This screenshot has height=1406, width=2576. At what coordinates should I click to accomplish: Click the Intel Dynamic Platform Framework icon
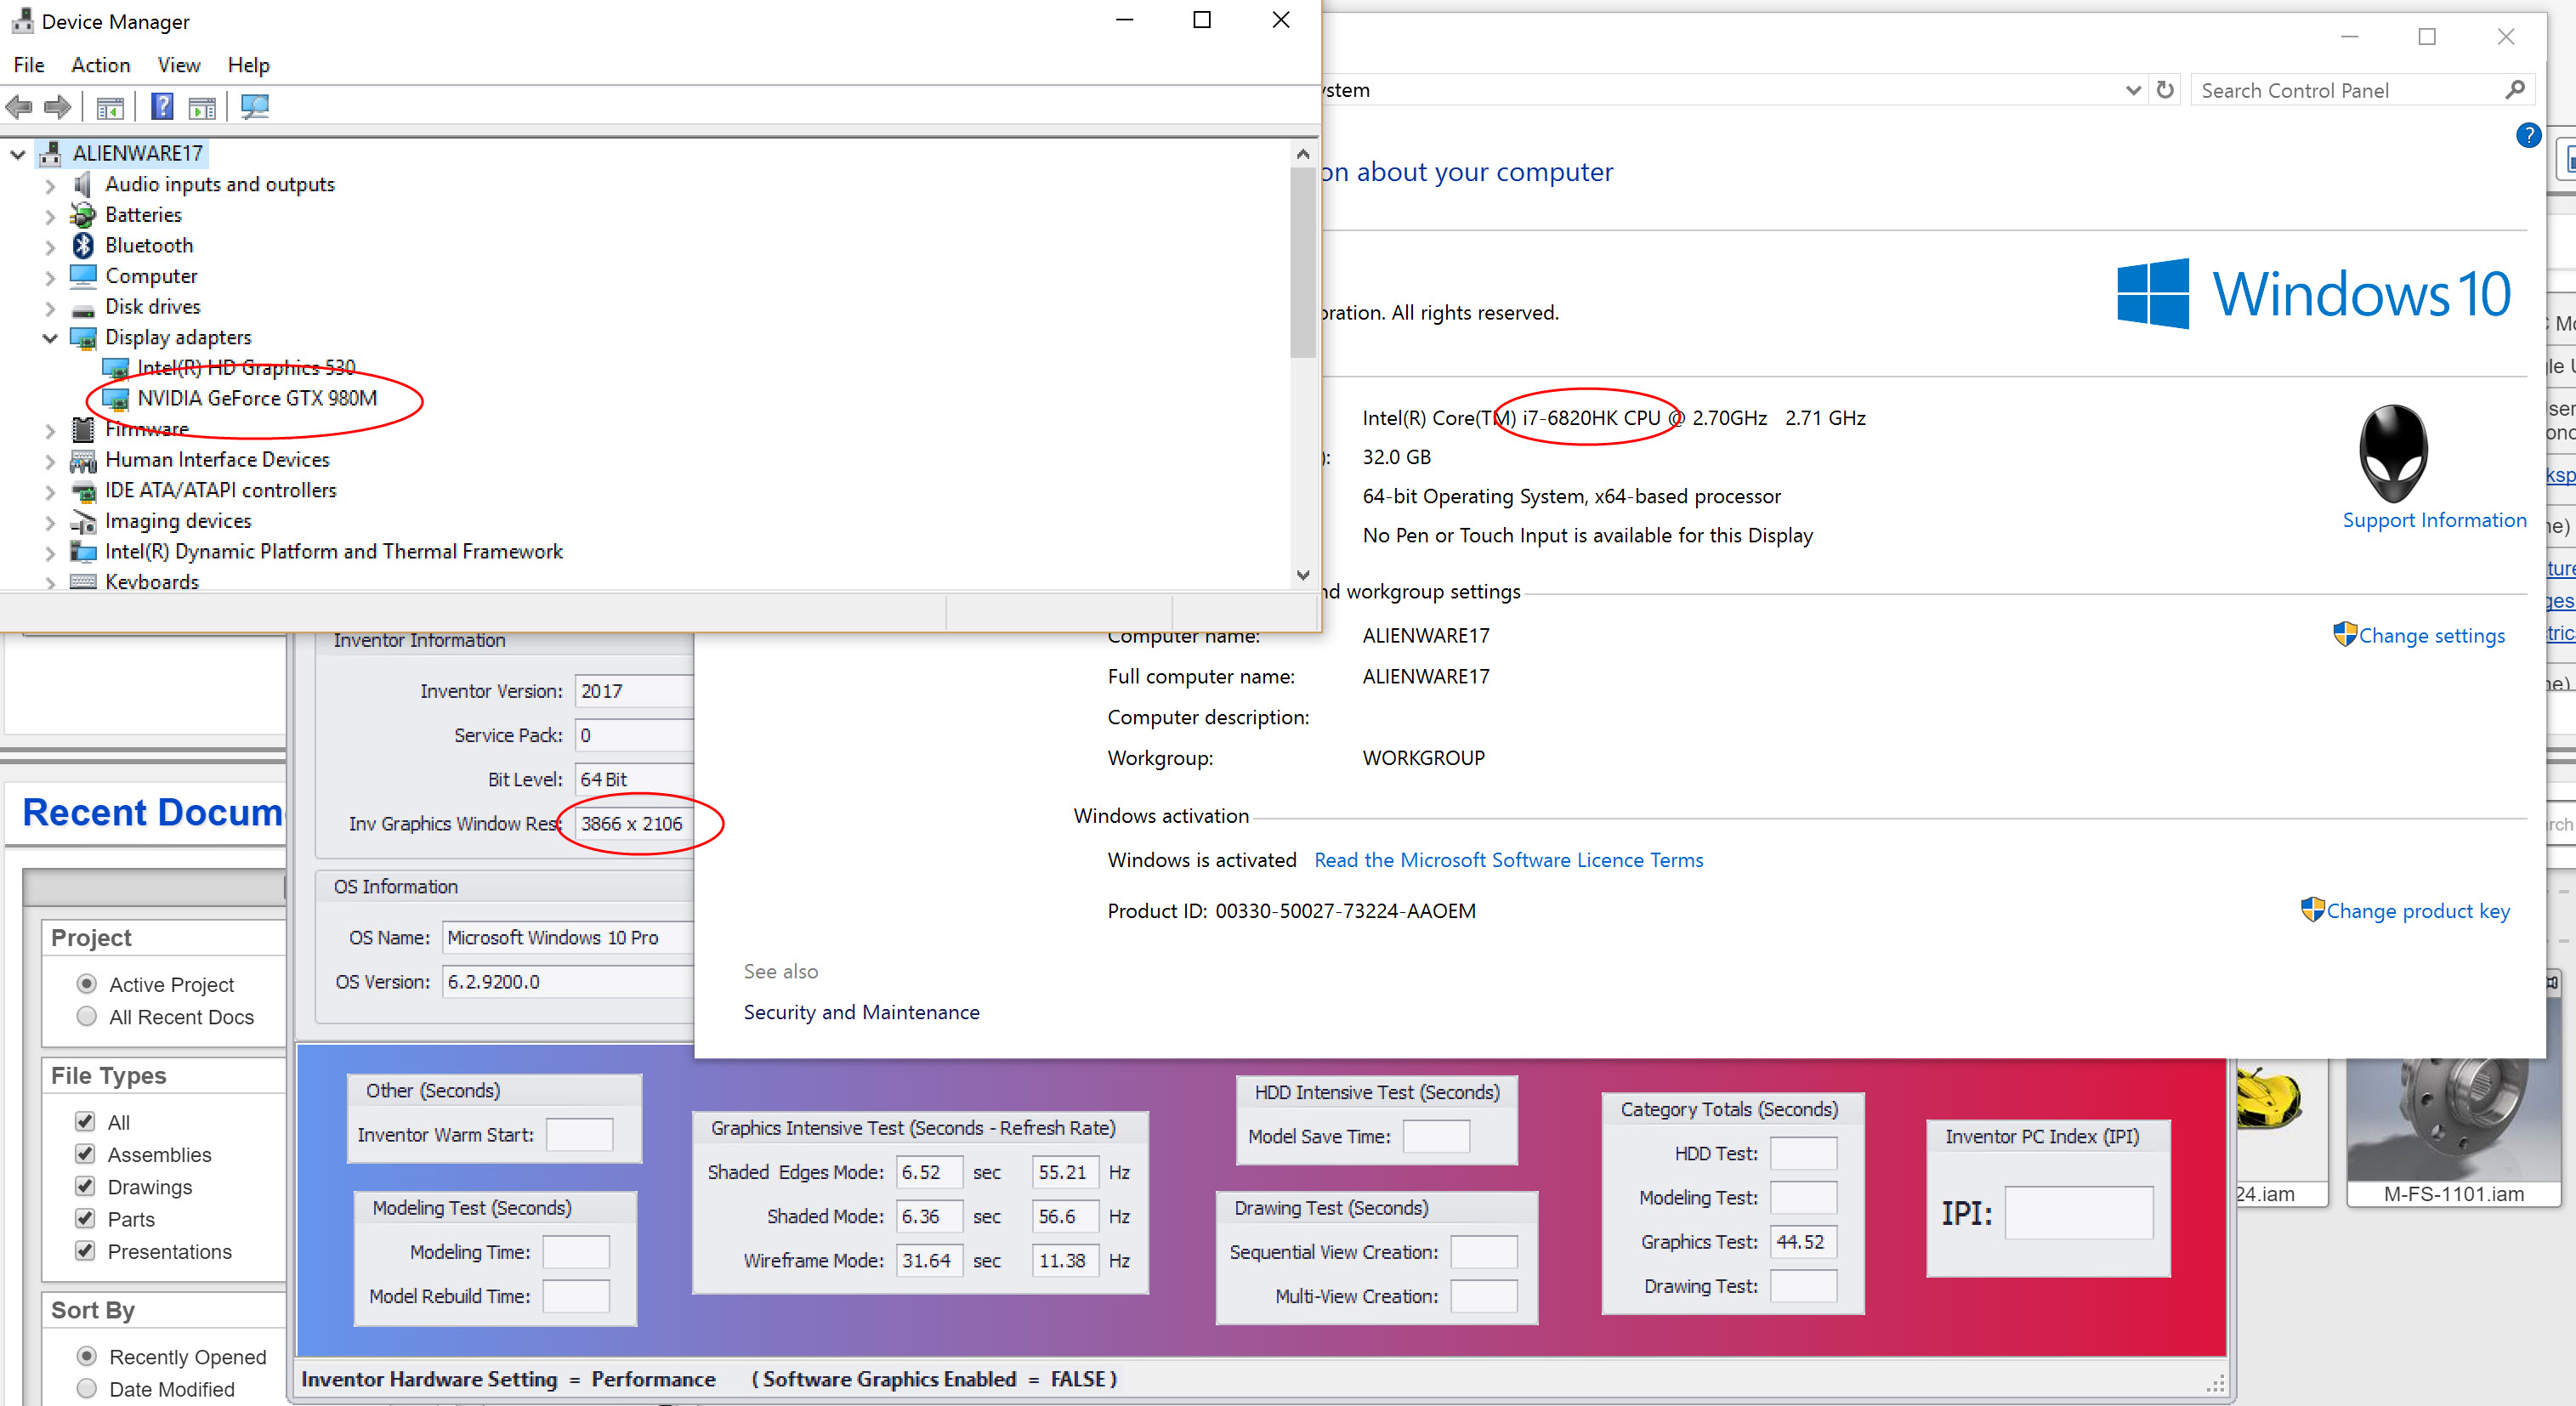83,552
